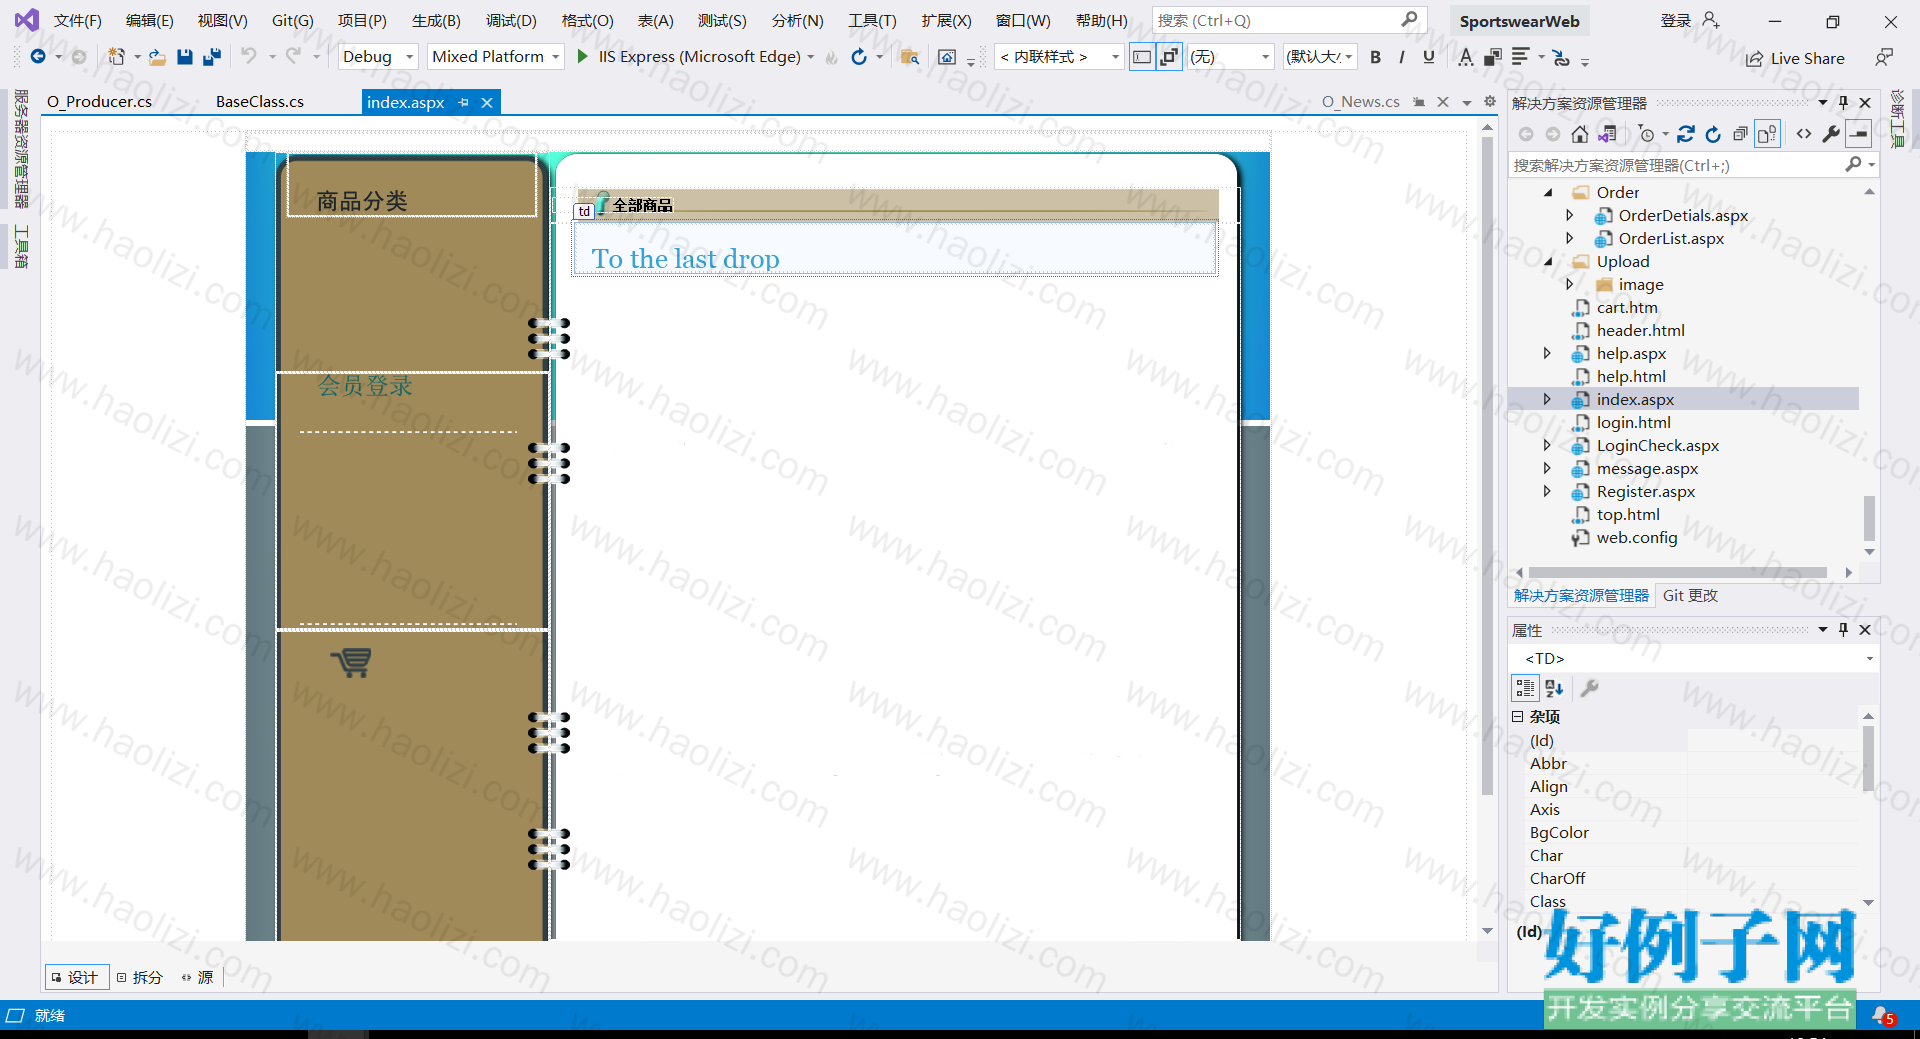Open the Git(G) menu

[293, 20]
